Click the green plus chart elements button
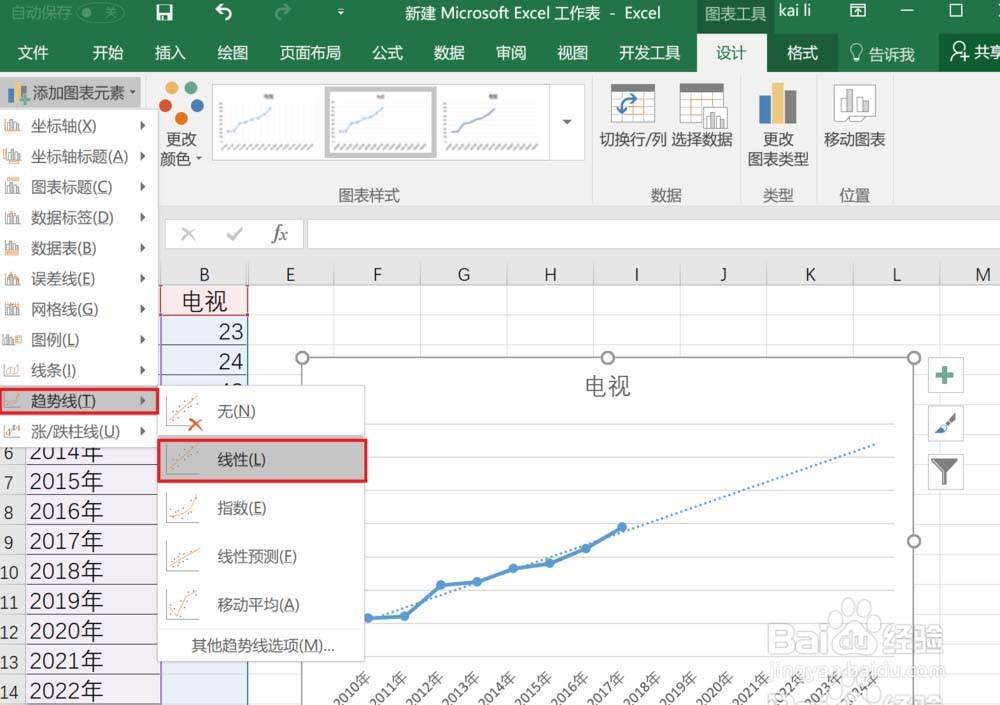 pyautogui.click(x=945, y=375)
